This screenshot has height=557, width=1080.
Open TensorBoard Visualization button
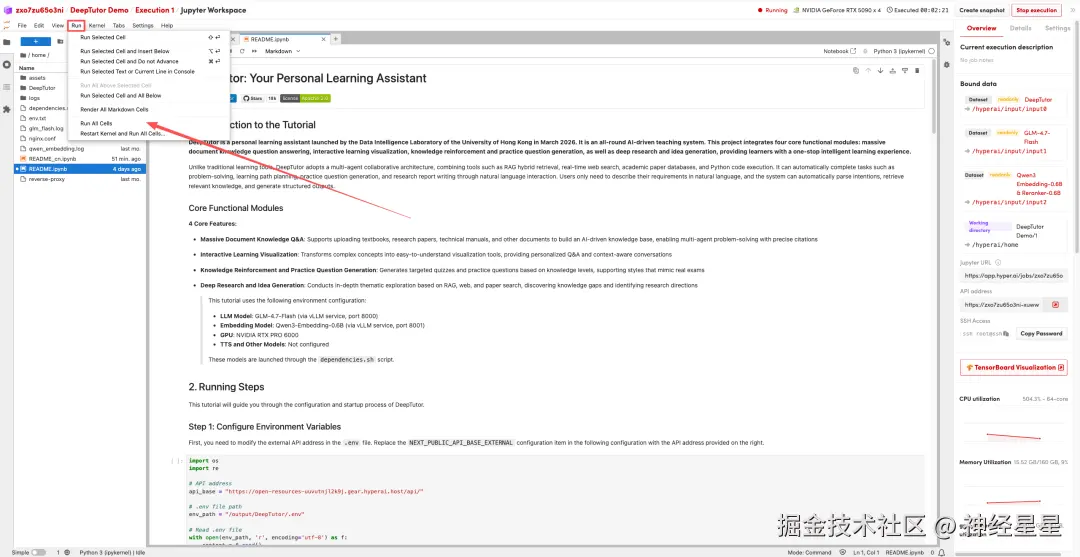[1013, 368]
